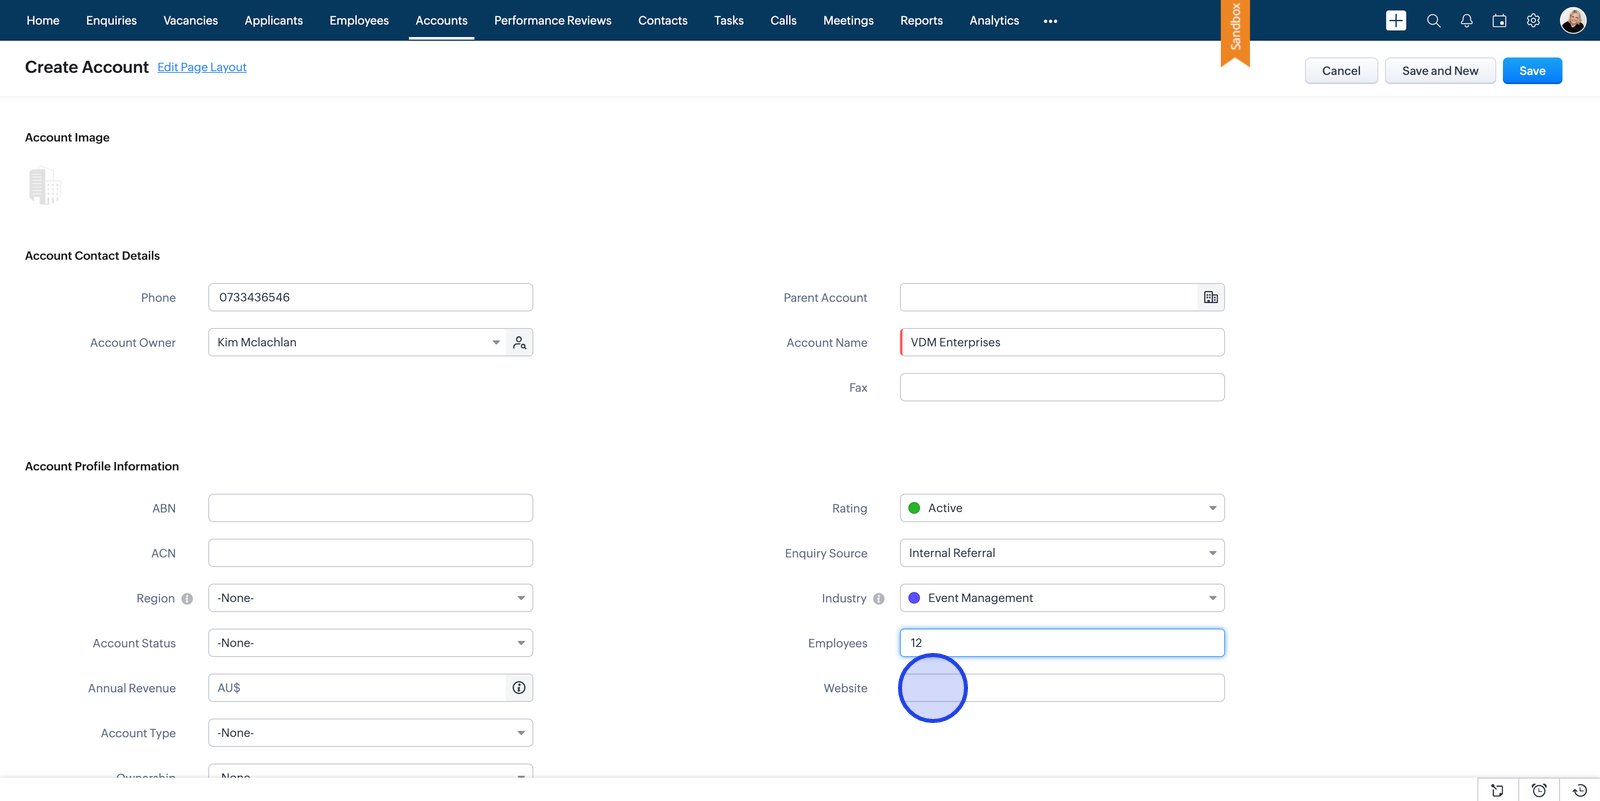The image size is (1600, 801).
Task: Click the Rating field label
Action: point(849,509)
